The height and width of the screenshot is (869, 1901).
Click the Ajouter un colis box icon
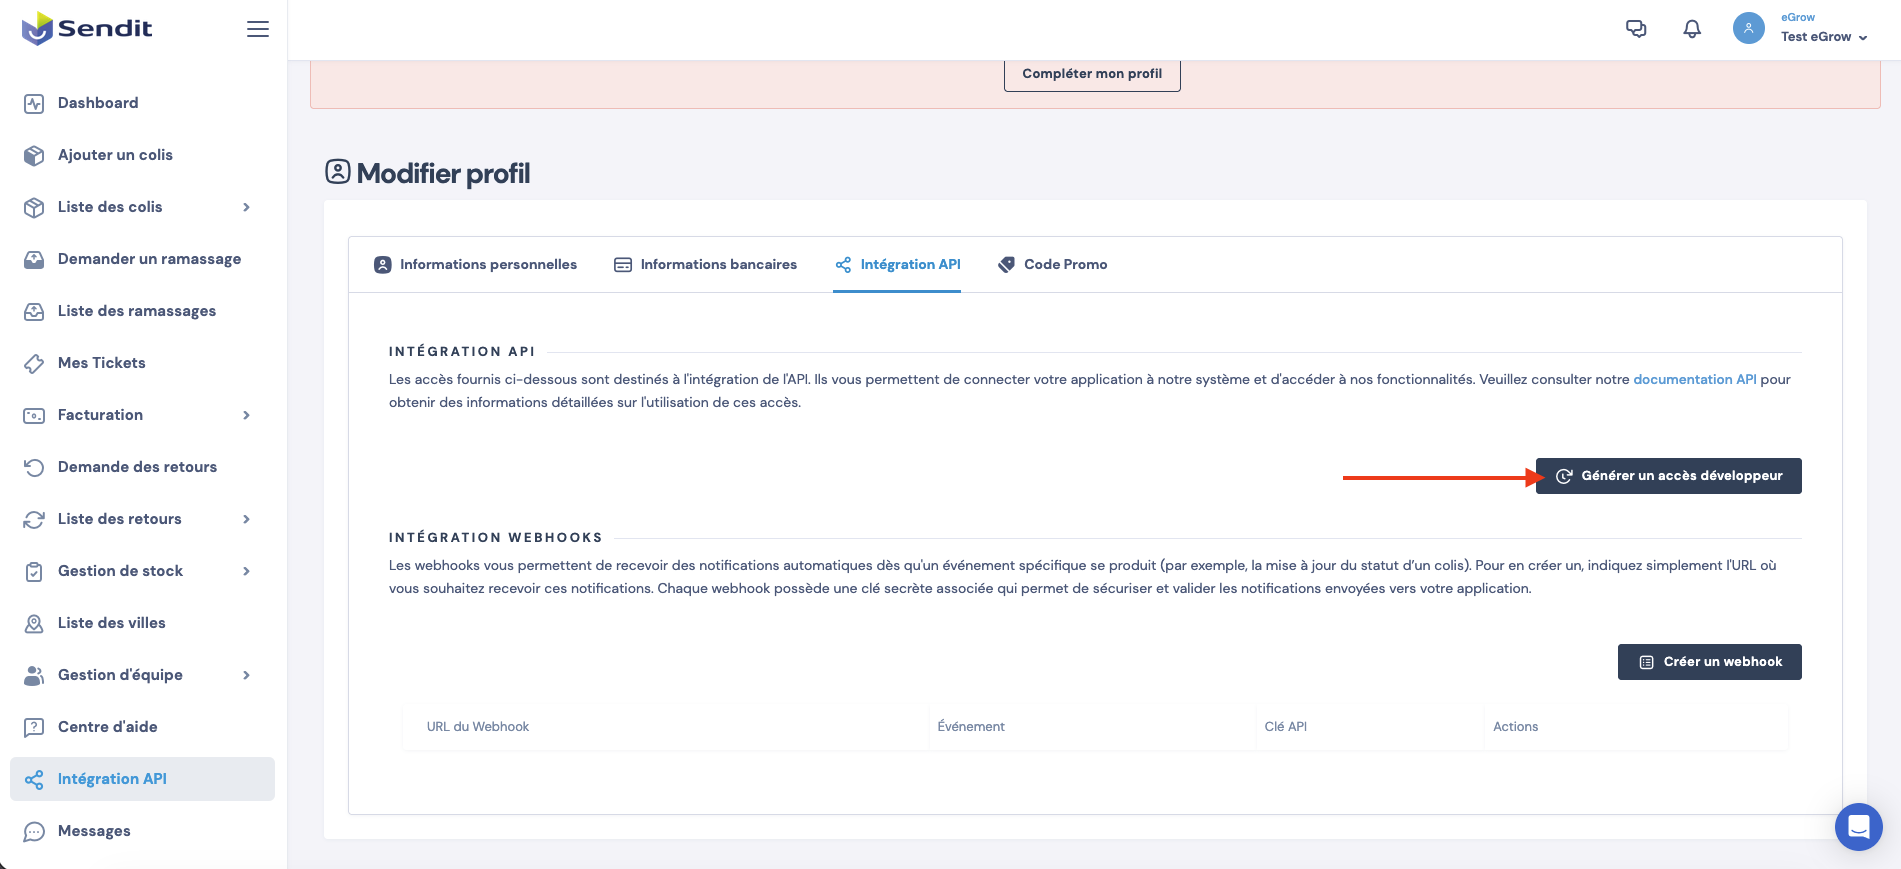[x=34, y=155]
